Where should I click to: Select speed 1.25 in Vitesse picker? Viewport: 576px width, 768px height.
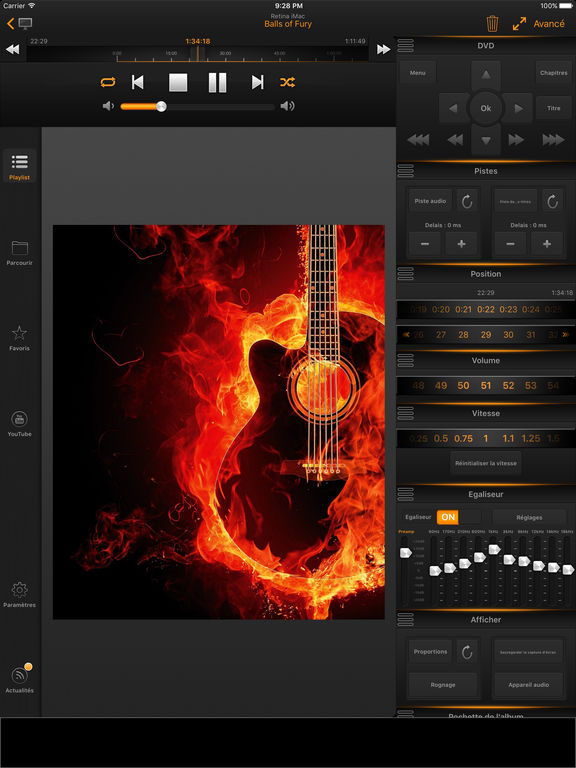(531, 438)
